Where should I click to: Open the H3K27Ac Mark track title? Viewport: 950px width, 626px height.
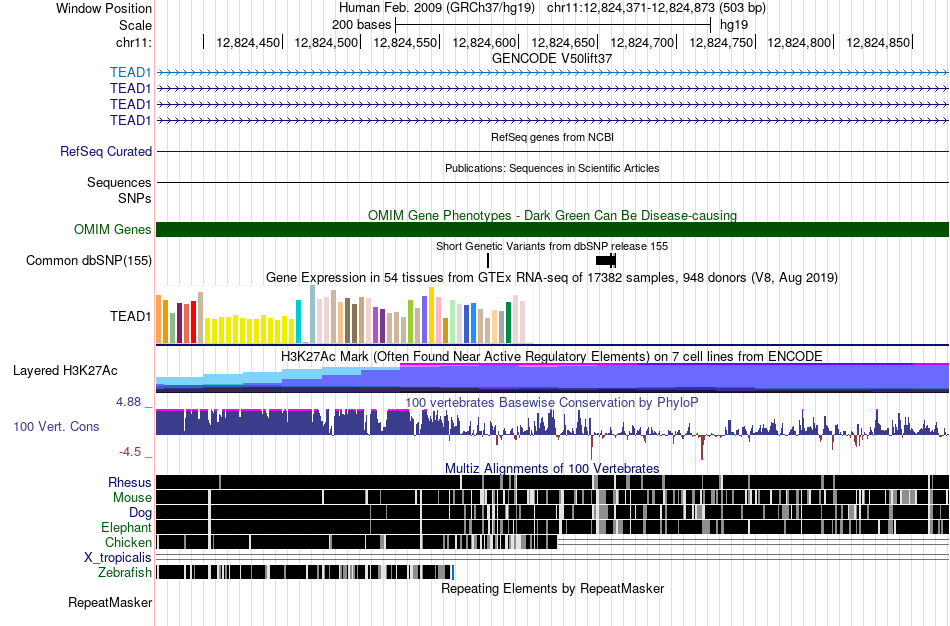pos(552,356)
